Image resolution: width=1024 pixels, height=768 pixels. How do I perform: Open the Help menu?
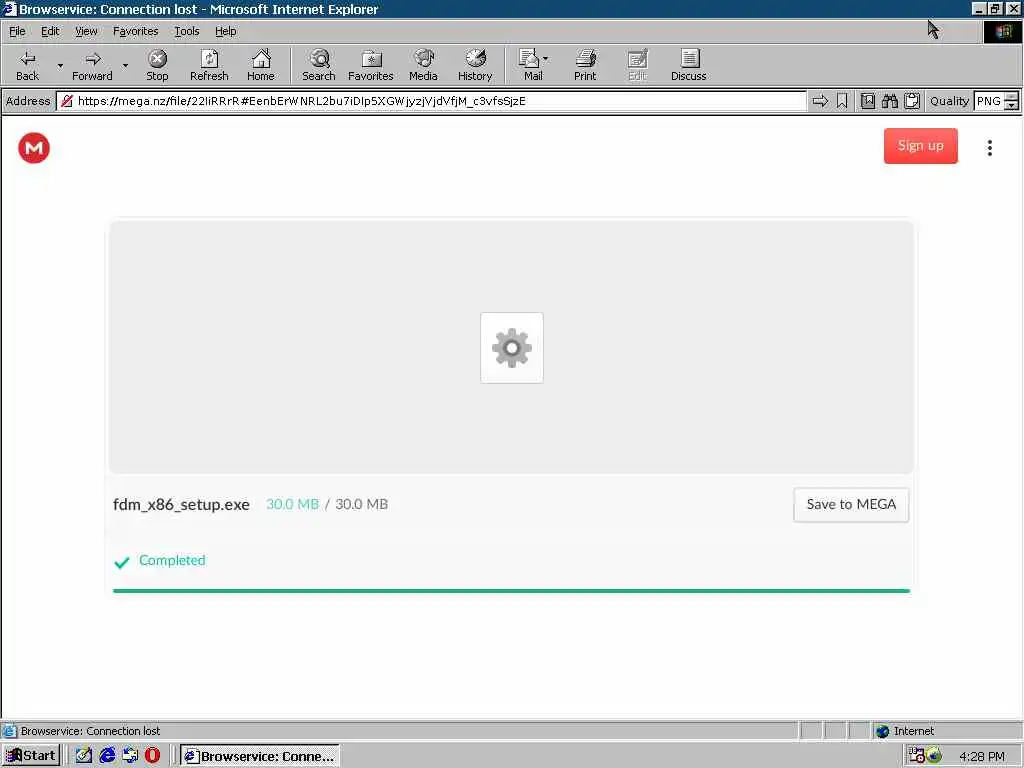point(225,31)
